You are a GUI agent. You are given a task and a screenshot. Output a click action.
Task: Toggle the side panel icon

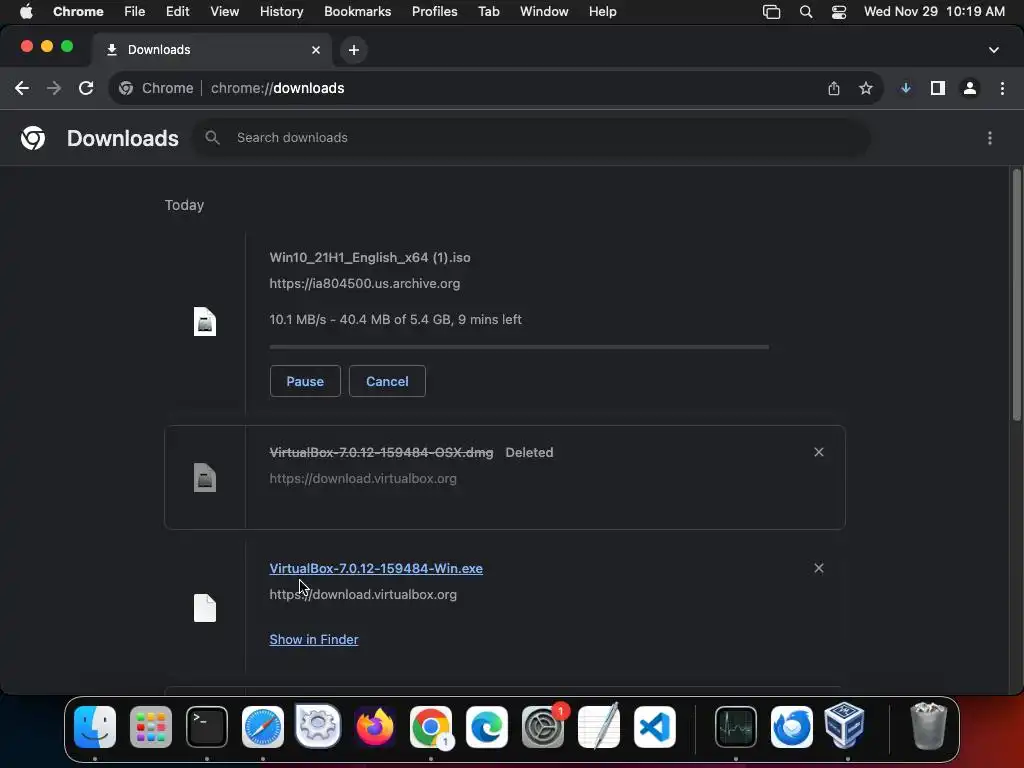coord(938,88)
